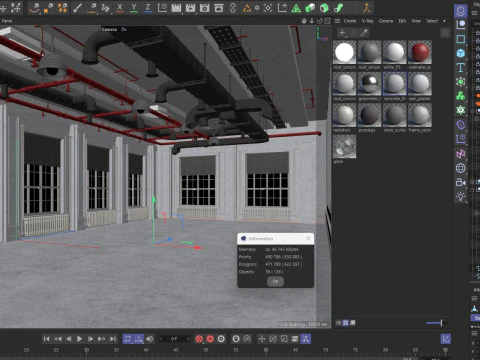The height and width of the screenshot is (360, 480).
Task: Step to next frame
Action: [x=90, y=339]
